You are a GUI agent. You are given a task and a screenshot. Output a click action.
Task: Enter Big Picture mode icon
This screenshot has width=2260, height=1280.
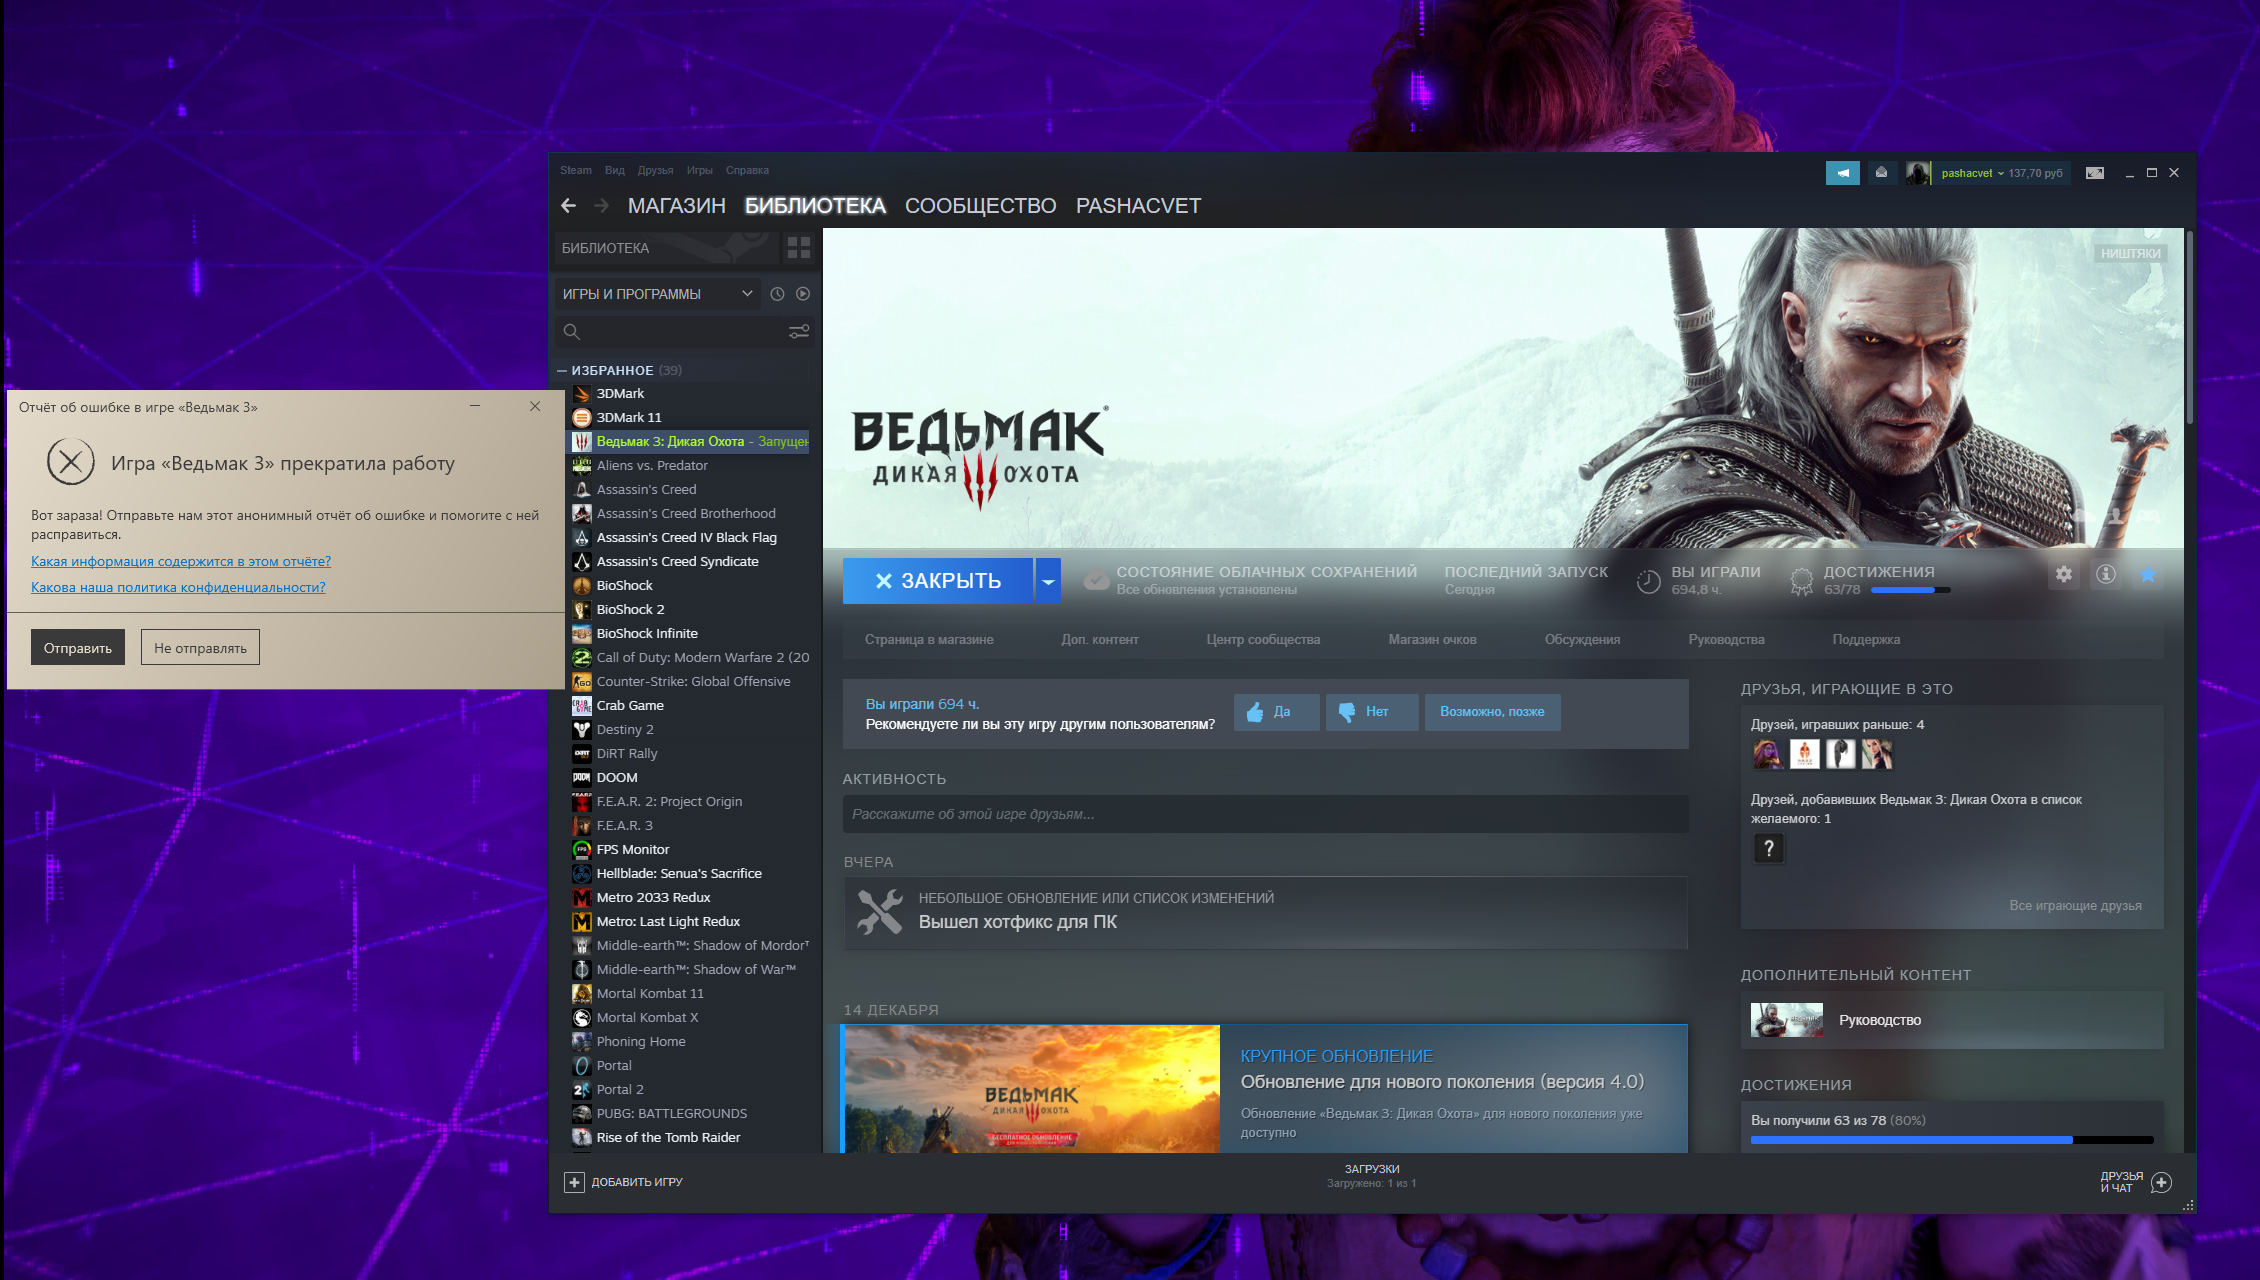2094,173
